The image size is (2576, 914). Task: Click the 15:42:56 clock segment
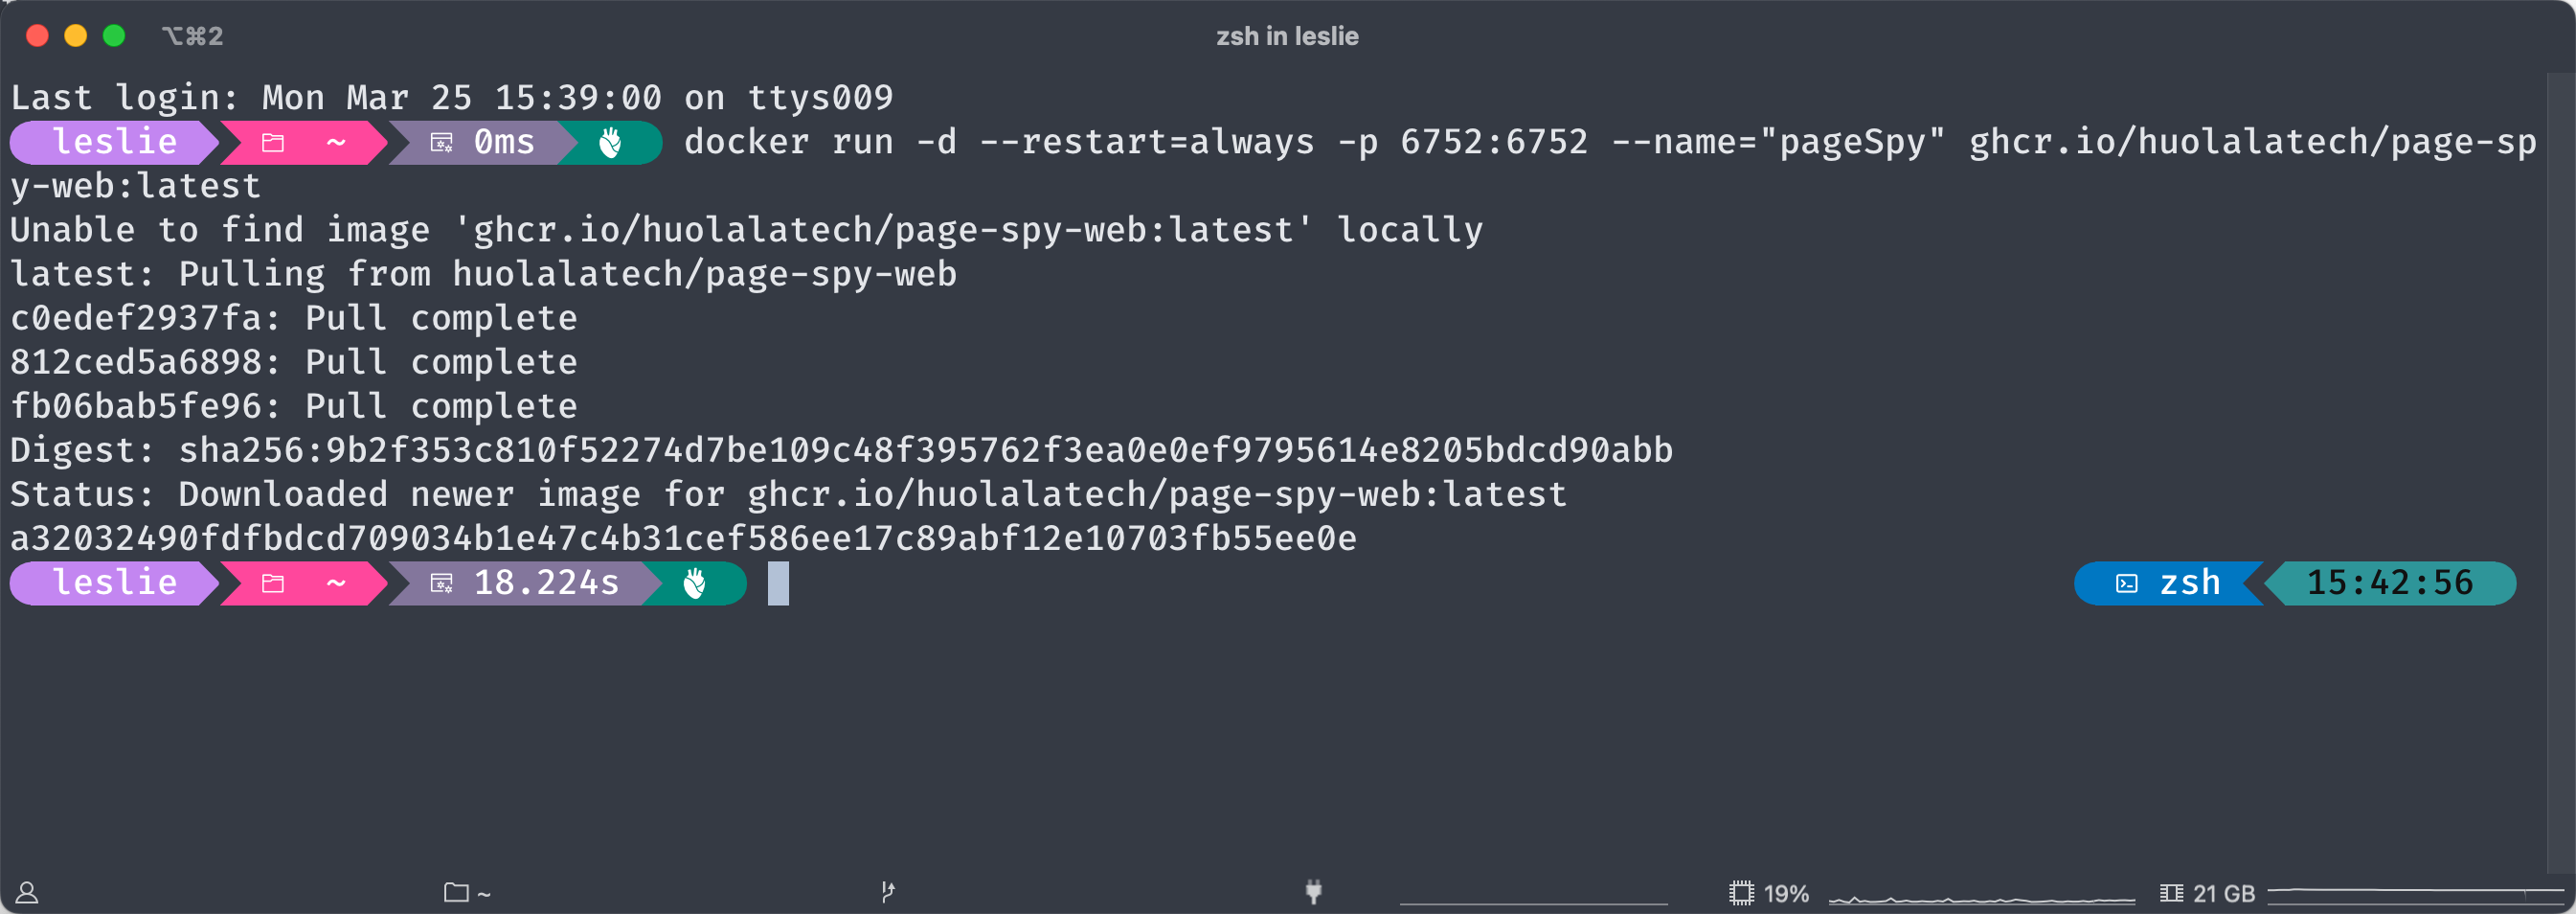[2389, 583]
